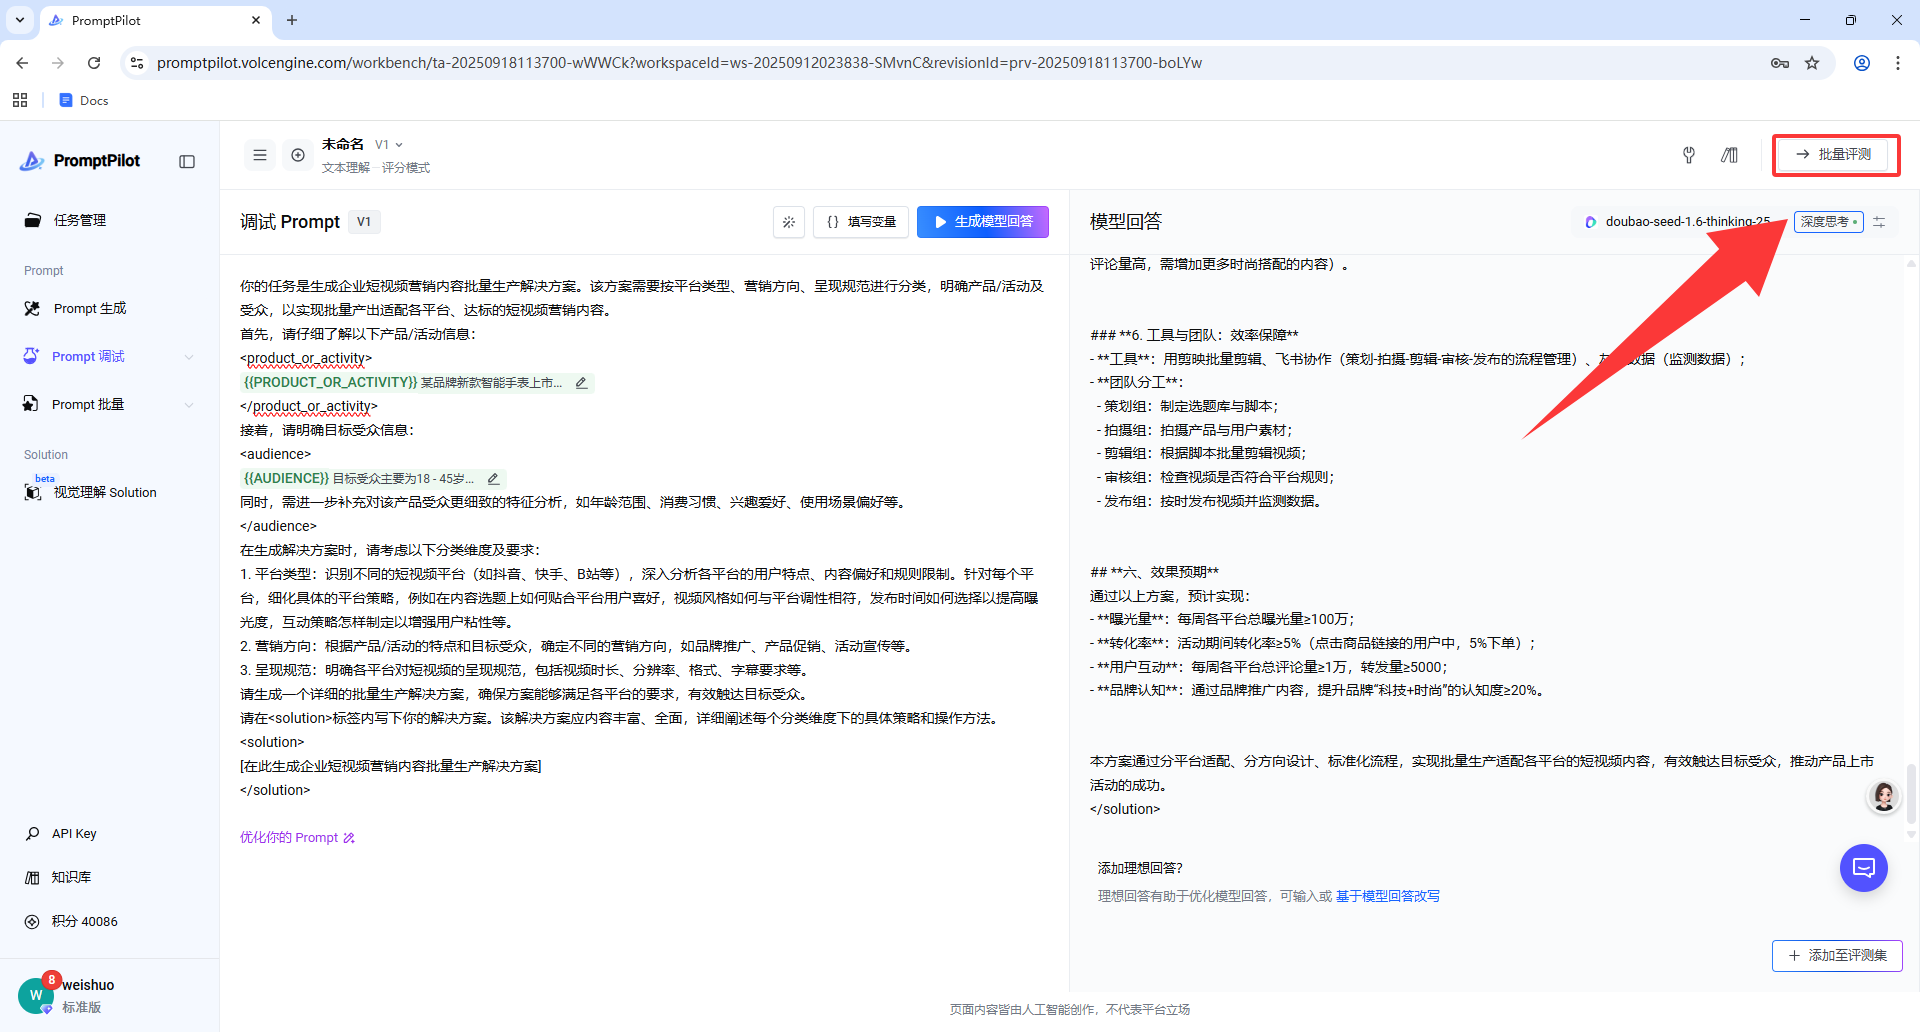Click the 批量评测 button
The height and width of the screenshot is (1032, 1920).
click(1835, 155)
